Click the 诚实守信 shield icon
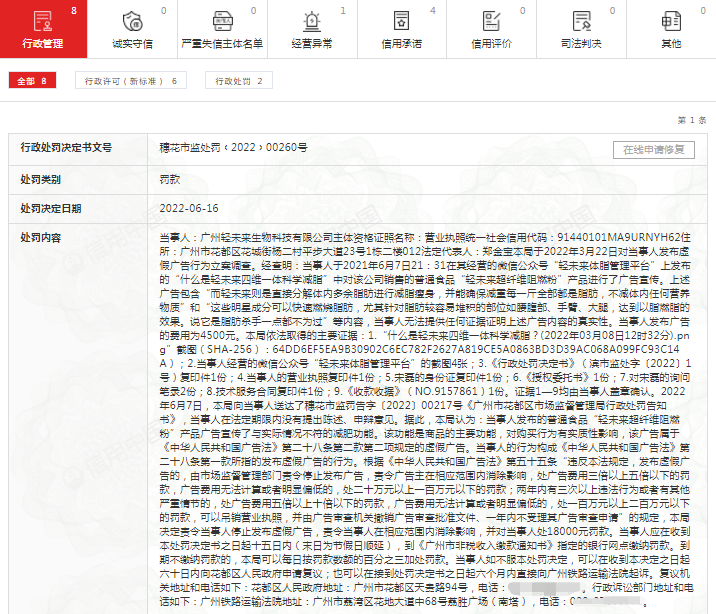 [x=132, y=22]
